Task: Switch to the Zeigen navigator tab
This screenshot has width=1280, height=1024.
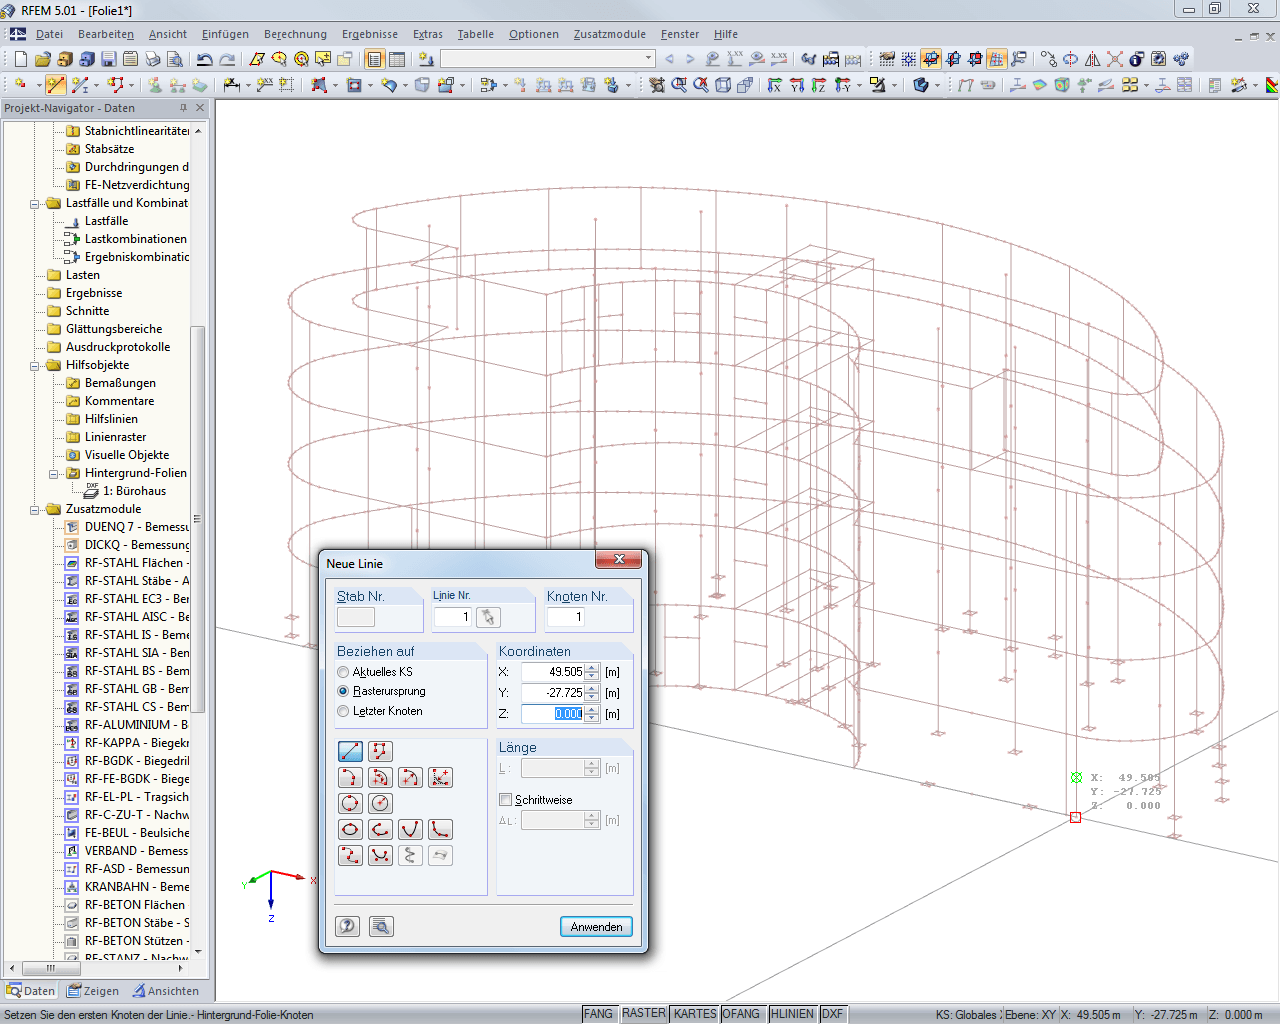Action: click(x=93, y=991)
